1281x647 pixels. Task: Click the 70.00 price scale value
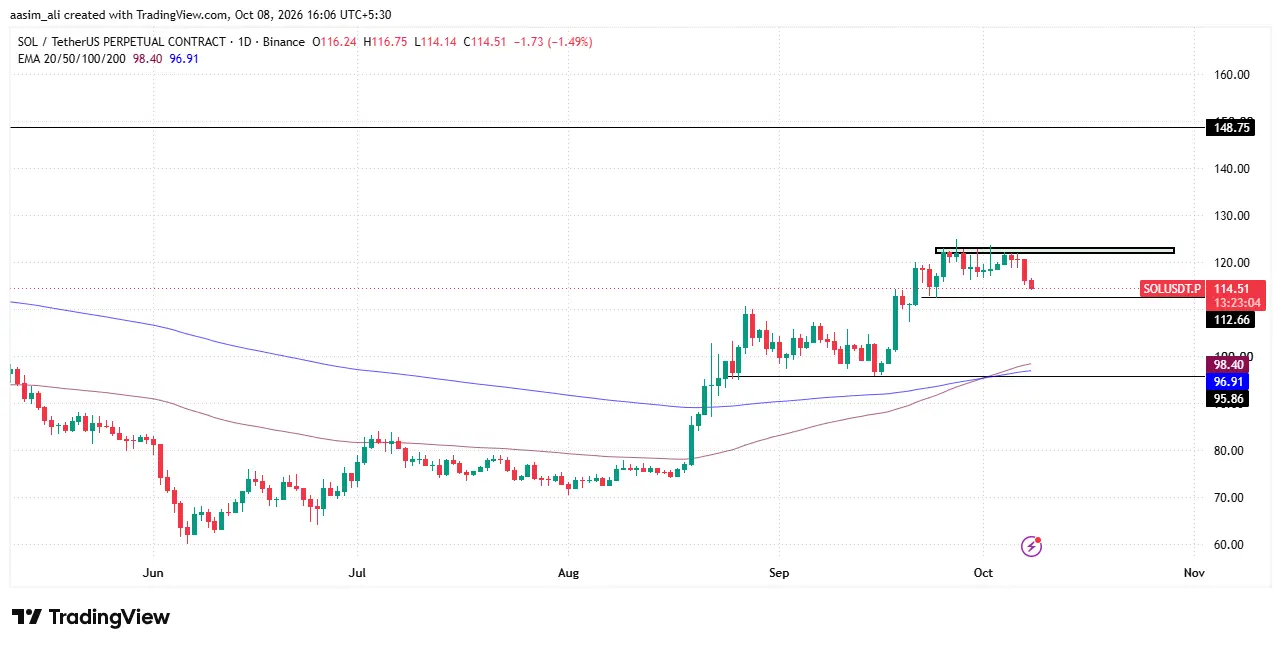(1229, 497)
